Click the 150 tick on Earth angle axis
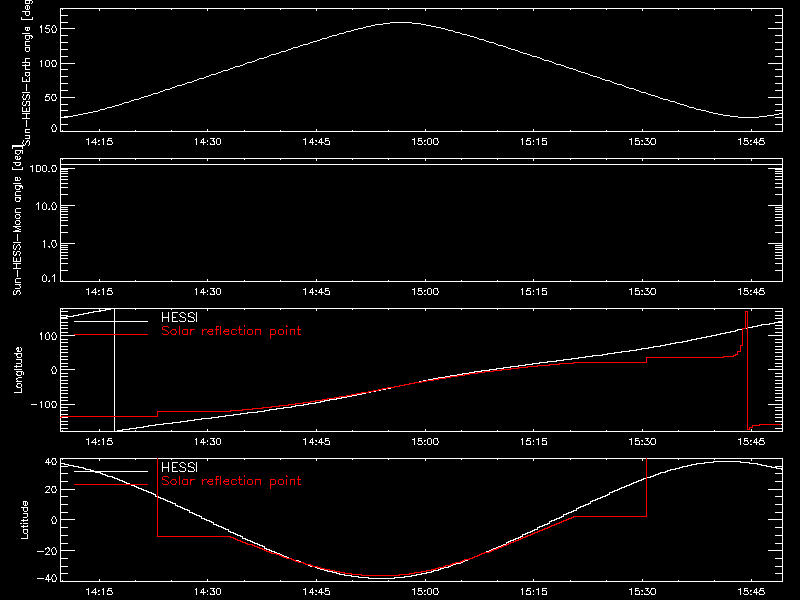The height and width of the screenshot is (600, 800). [48, 30]
